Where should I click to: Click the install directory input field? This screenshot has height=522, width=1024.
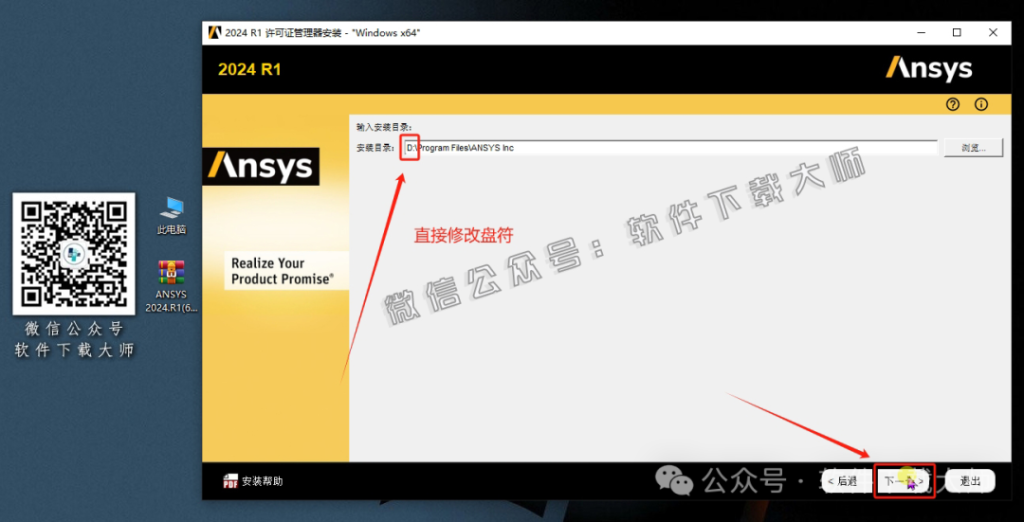(670, 148)
